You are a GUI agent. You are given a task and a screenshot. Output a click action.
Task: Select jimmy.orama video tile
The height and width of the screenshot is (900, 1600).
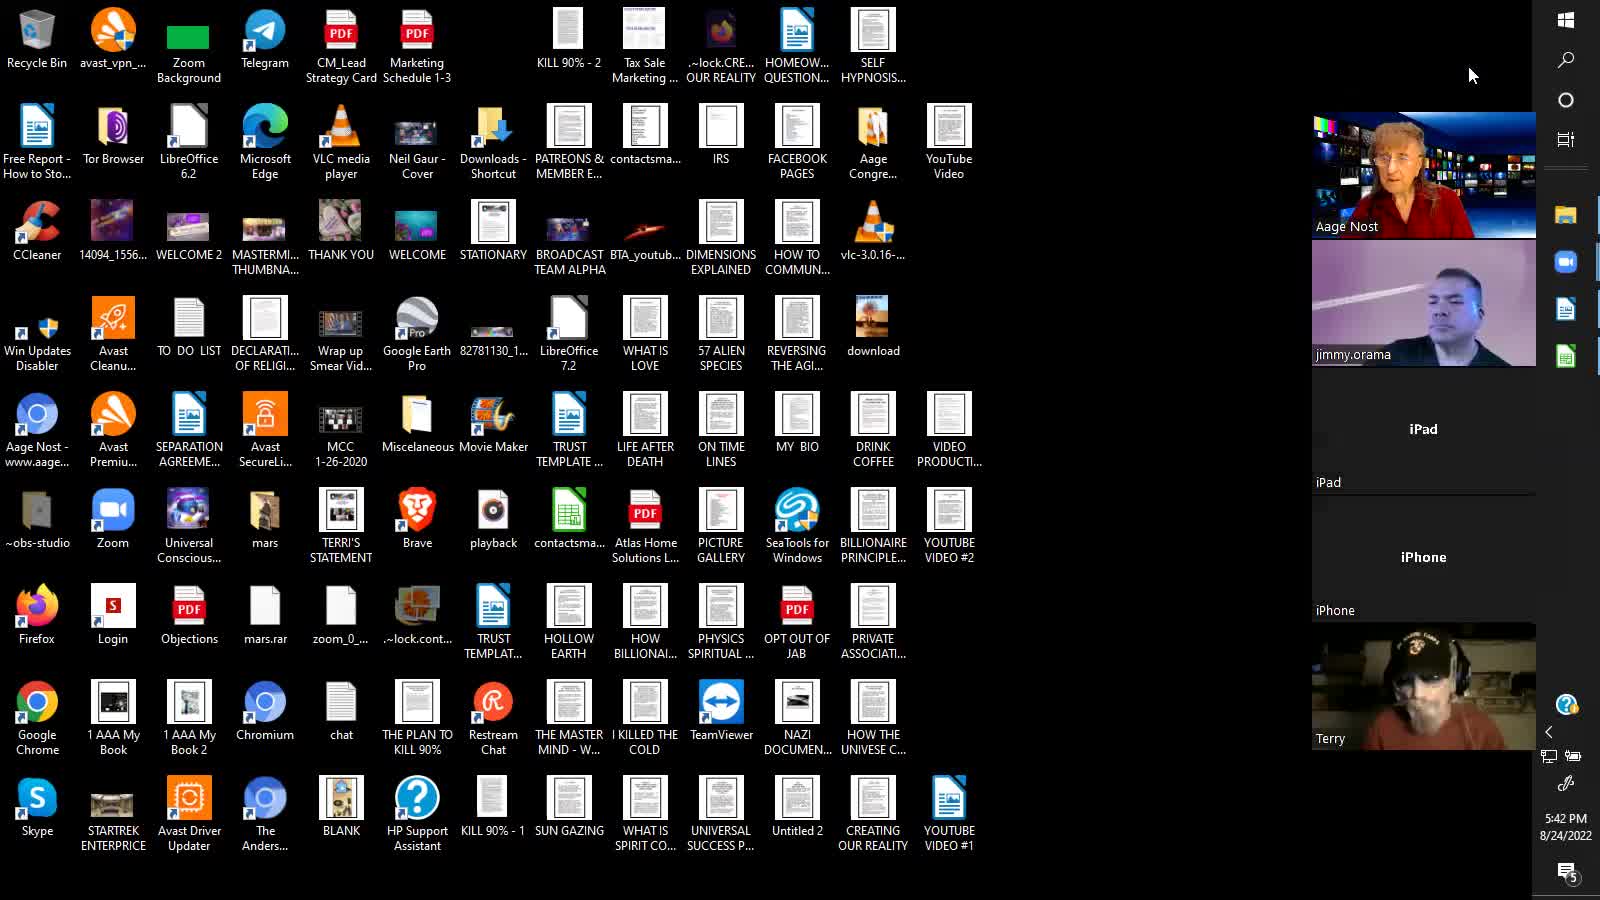click(x=1424, y=303)
